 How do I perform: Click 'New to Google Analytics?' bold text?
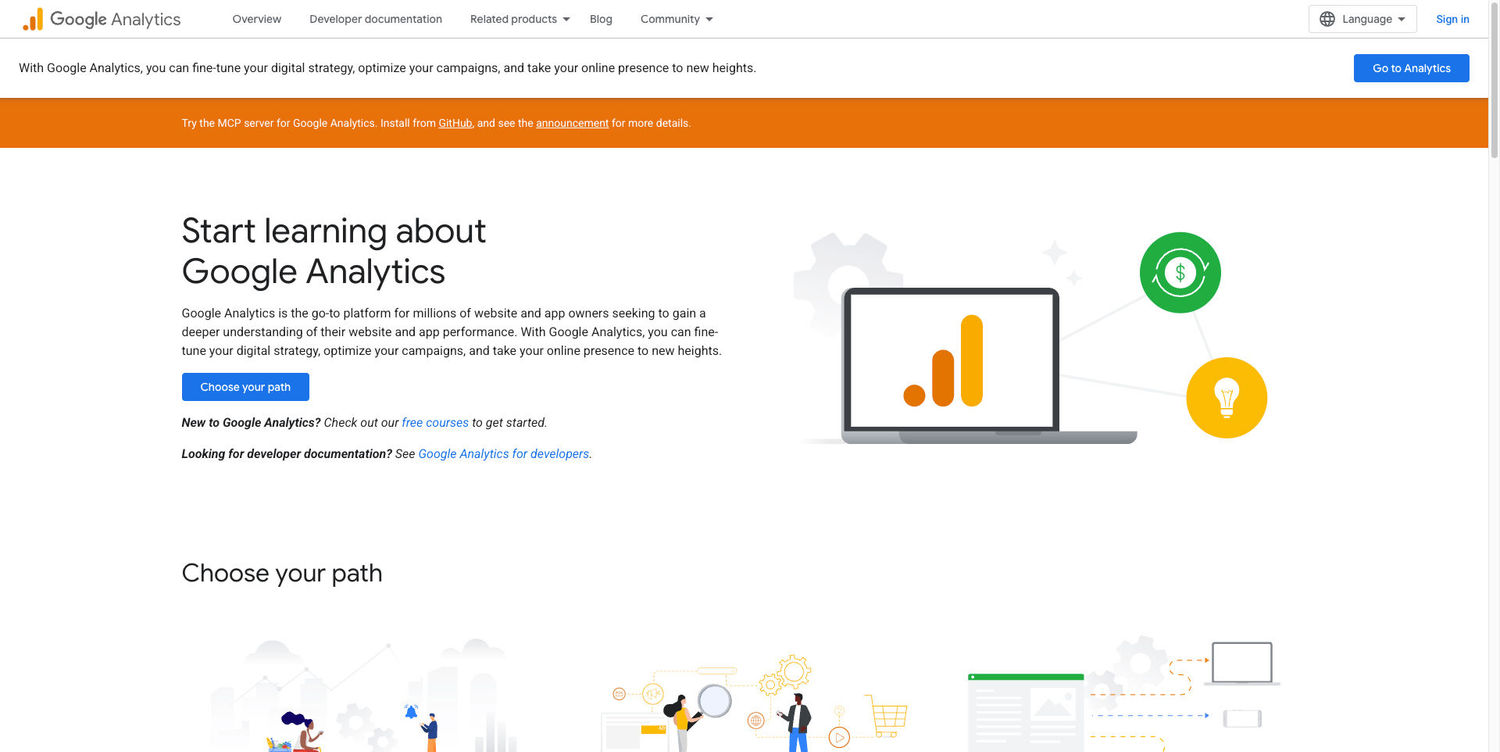[x=251, y=423]
